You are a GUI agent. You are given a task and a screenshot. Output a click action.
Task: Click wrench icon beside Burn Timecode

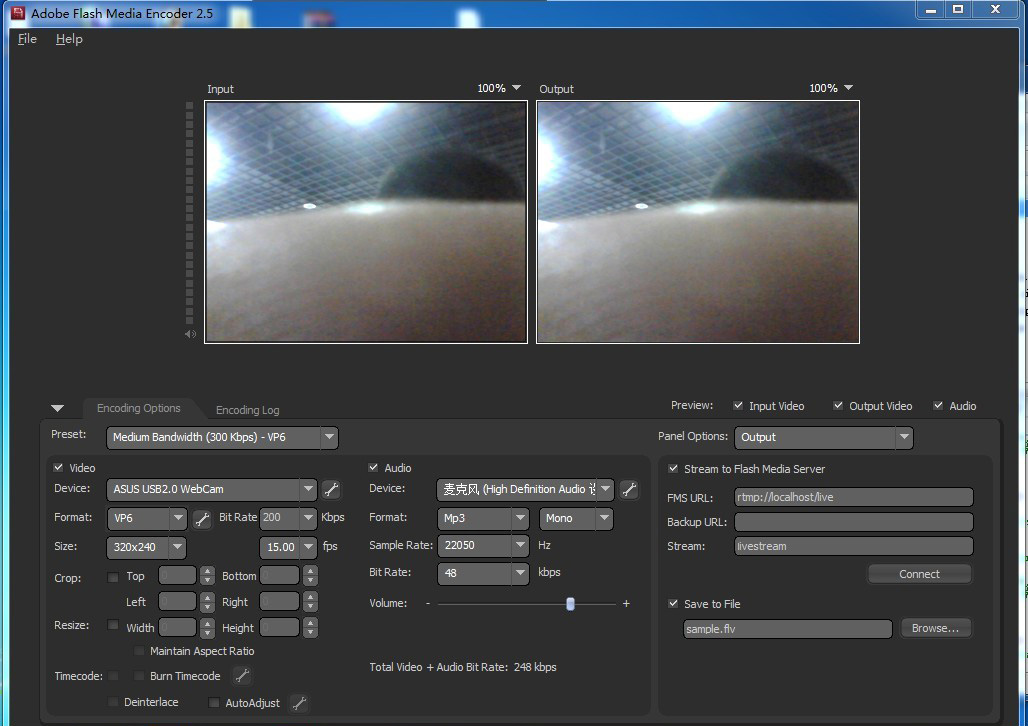coord(242,676)
